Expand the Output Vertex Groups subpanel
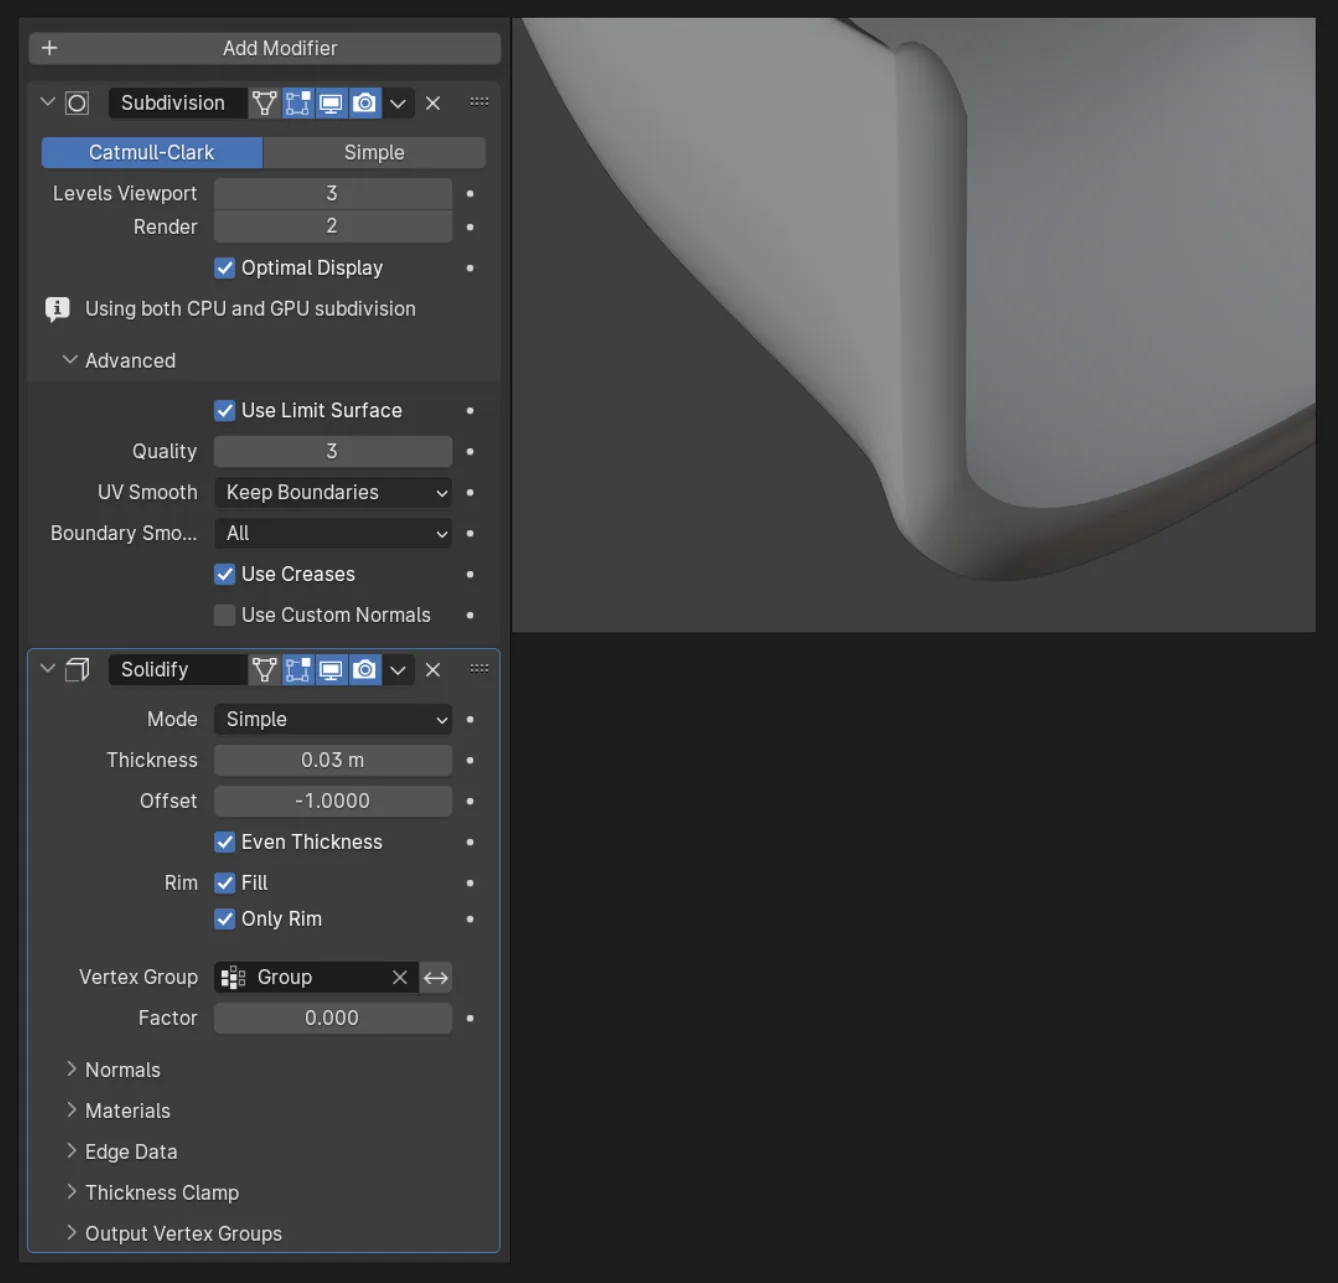Image resolution: width=1338 pixels, height=1283 pixels. (71, 1233)
